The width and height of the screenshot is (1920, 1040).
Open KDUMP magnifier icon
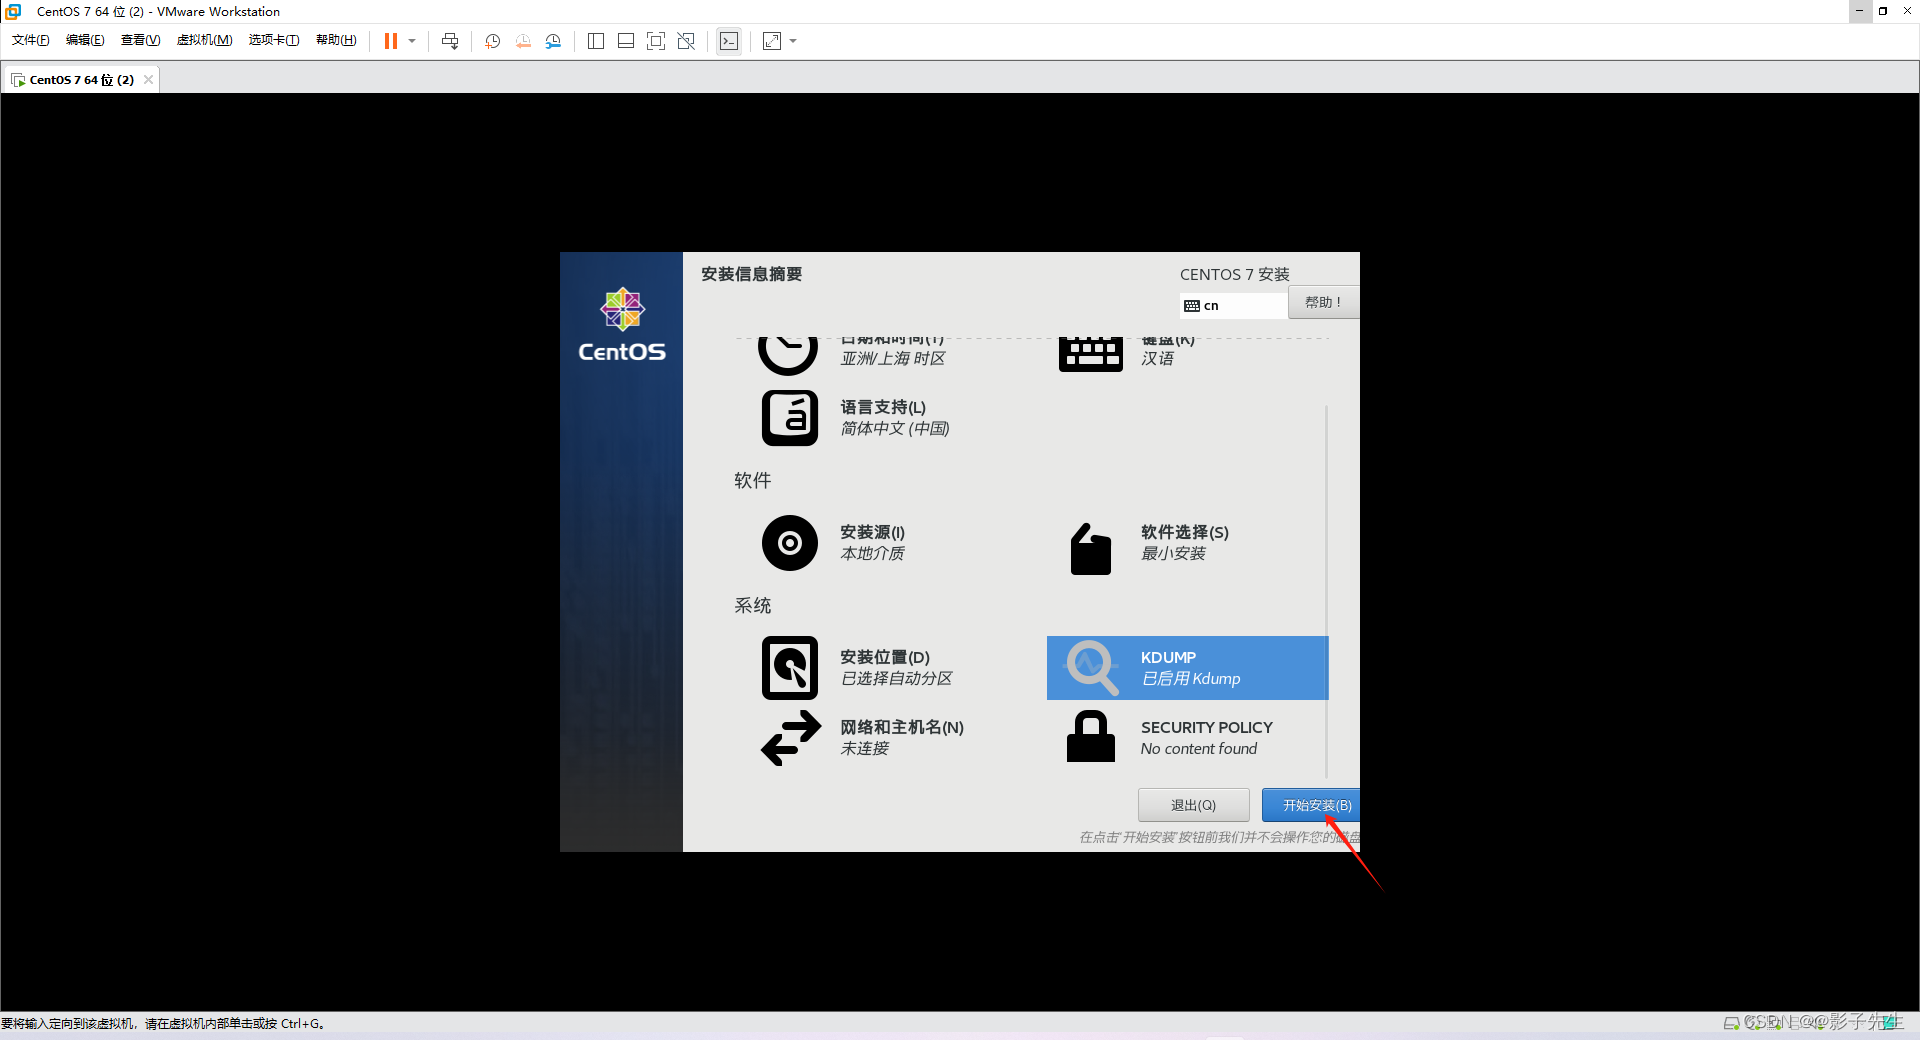1091,667
